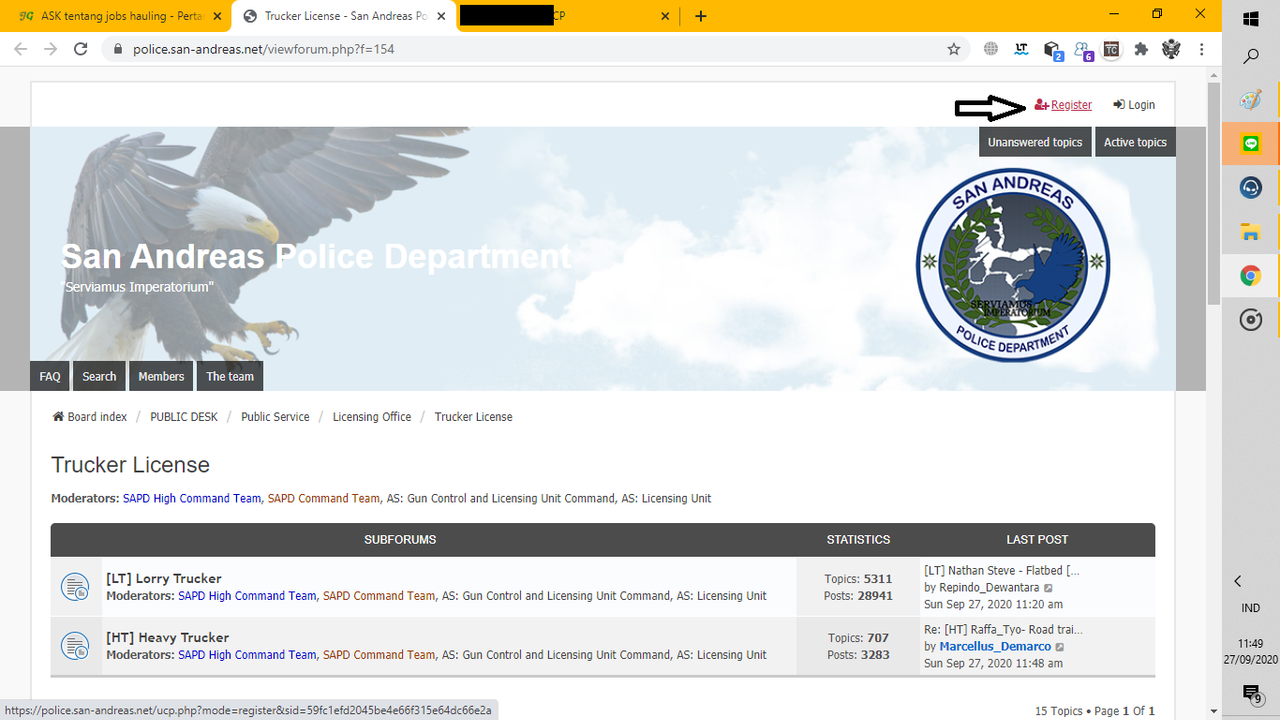Screen dimensions: 1280x720
Task: Switch to the browser tab ending in CP
Action: pyautogui.click(x=568, y=16)
